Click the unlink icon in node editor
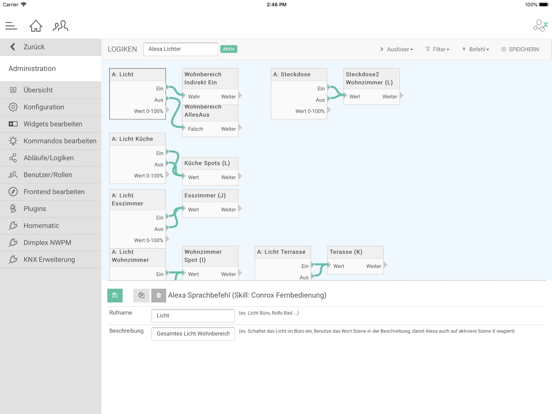 141,295
